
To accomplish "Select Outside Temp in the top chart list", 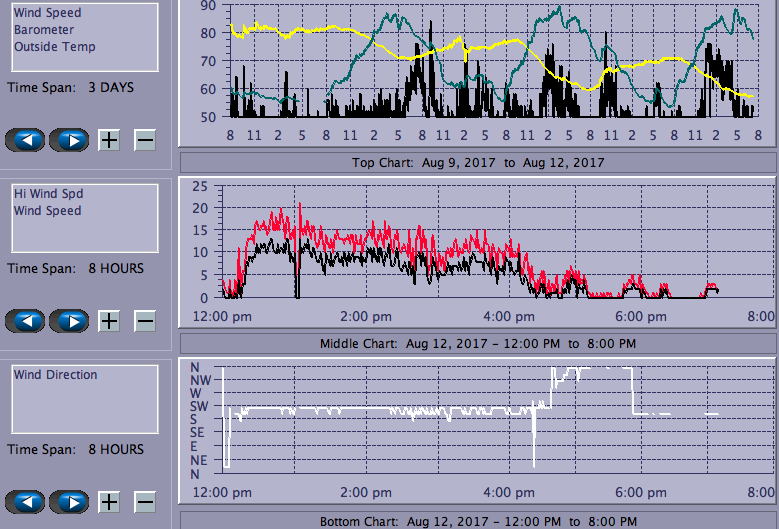I will coord(55,47).
